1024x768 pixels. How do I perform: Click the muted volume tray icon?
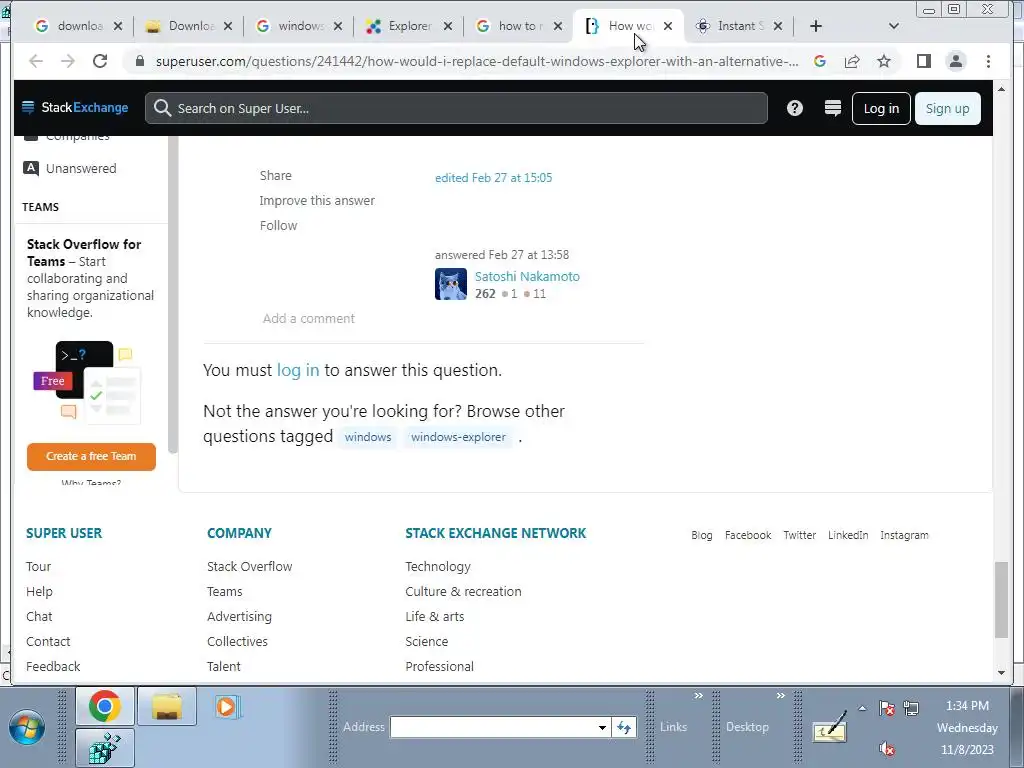887,748
